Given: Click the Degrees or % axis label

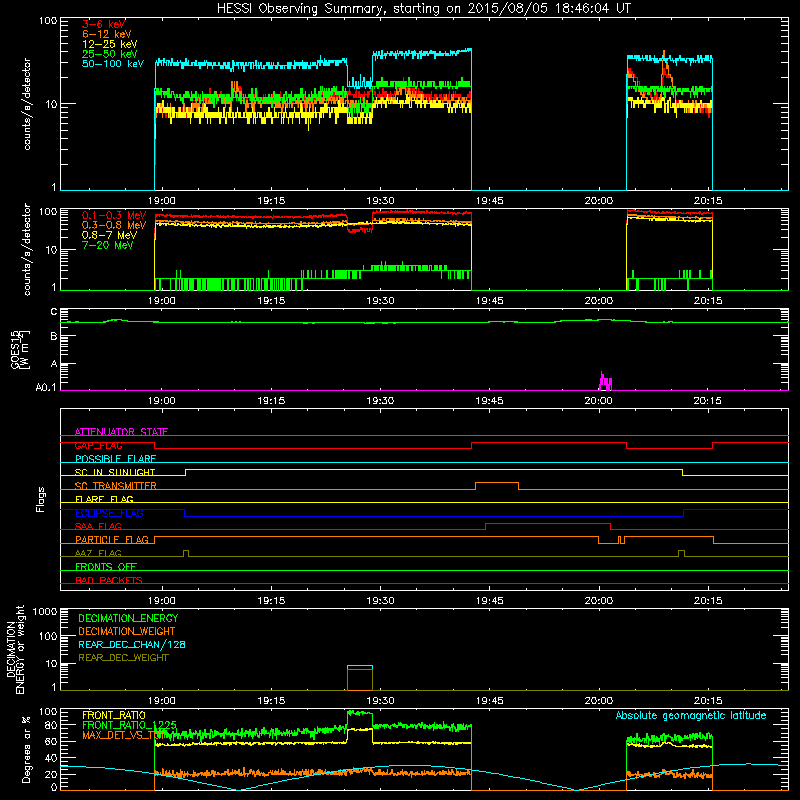Looking at the screenshot, I should [x=26, y=749].
